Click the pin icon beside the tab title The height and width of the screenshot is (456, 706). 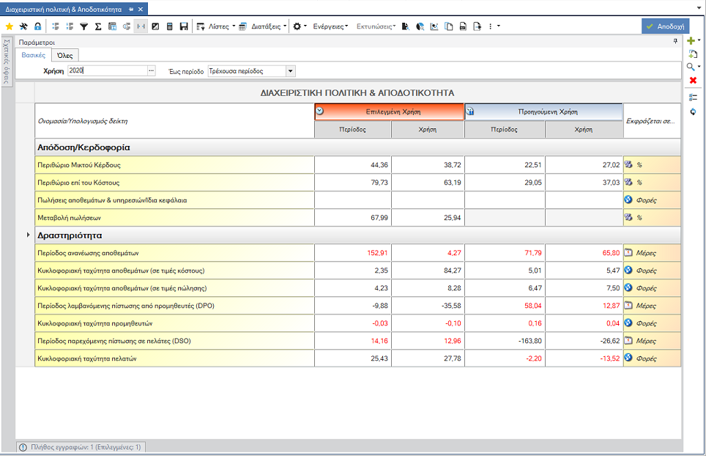pyautogui.click(x=131, y=9)
